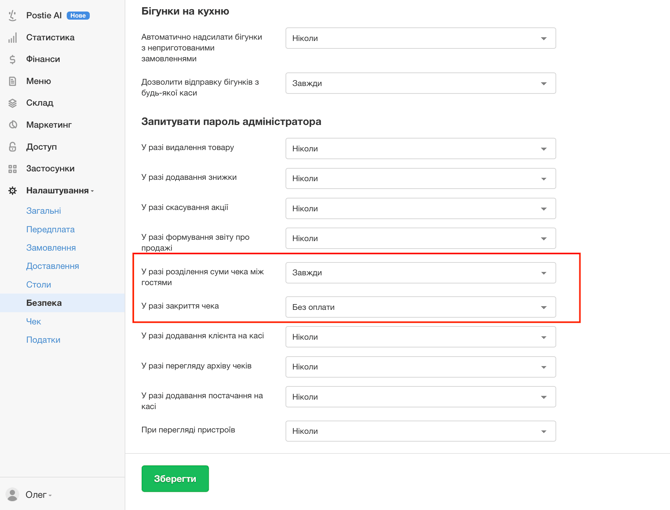Go to Маркетинг section
Screen dimensions: 670x510
point(49,125)
